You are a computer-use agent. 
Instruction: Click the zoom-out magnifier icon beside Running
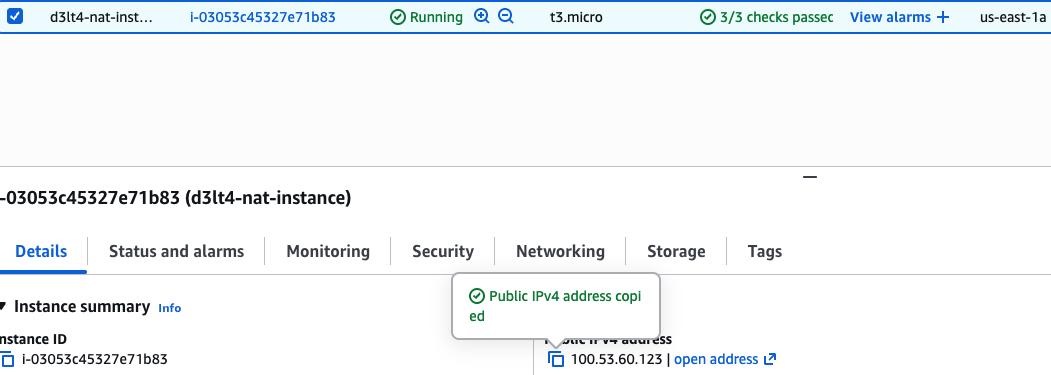tap(505, 17)
